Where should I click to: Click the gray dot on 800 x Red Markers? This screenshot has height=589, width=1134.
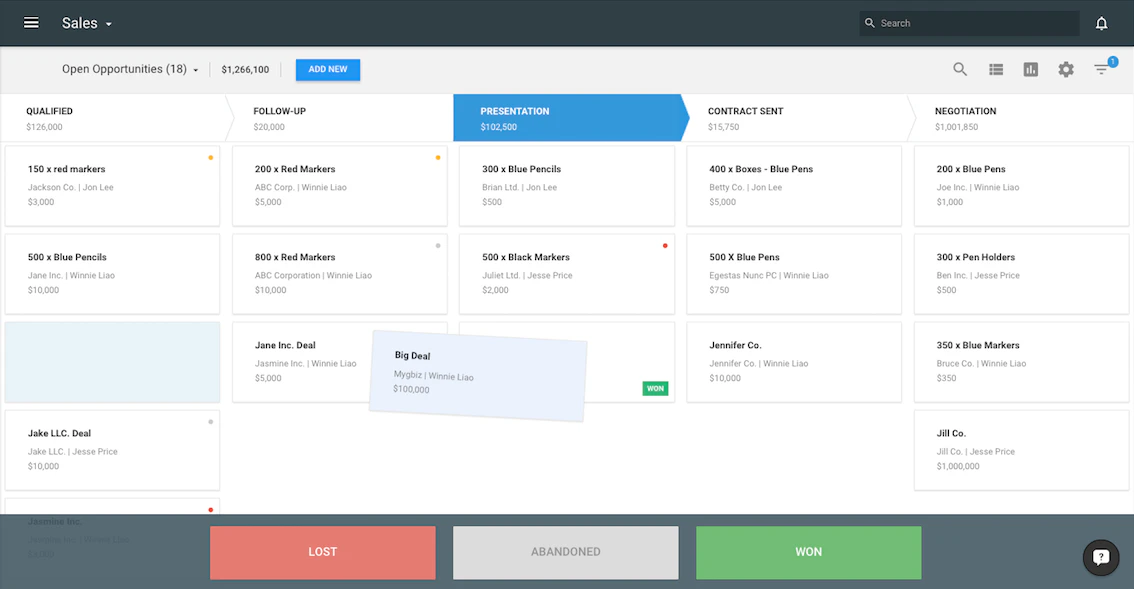pyautogui.click(x=438, y=246)
